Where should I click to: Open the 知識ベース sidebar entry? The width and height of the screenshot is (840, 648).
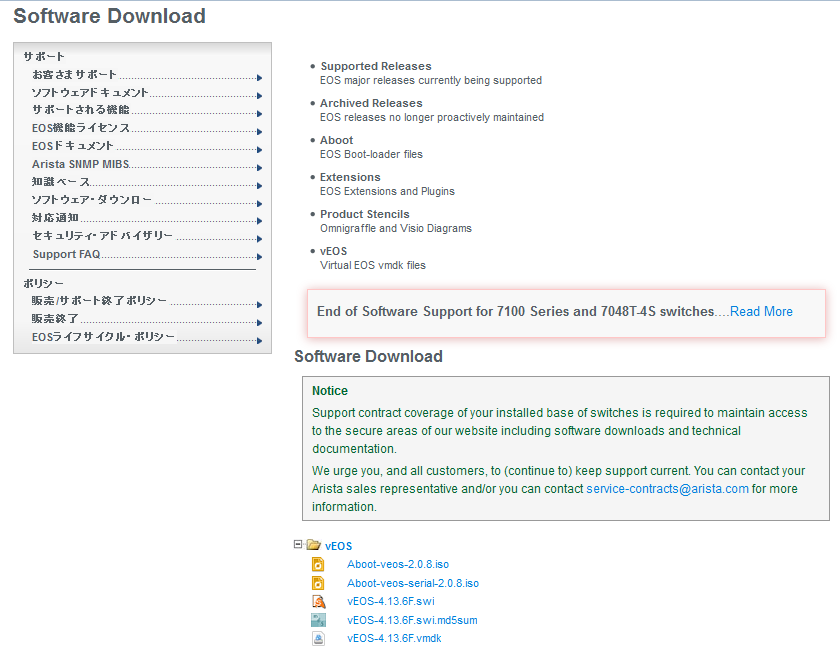[61, 182]
